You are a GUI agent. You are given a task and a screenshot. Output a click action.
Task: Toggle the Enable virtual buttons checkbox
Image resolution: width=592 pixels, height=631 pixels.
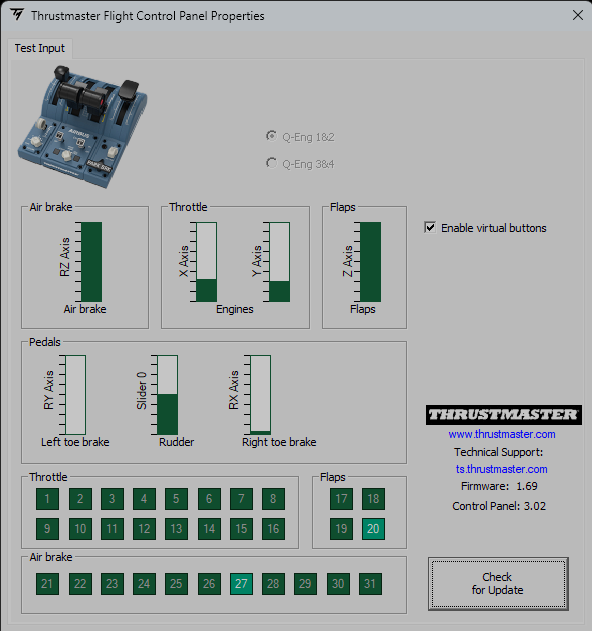coord(430,227)
